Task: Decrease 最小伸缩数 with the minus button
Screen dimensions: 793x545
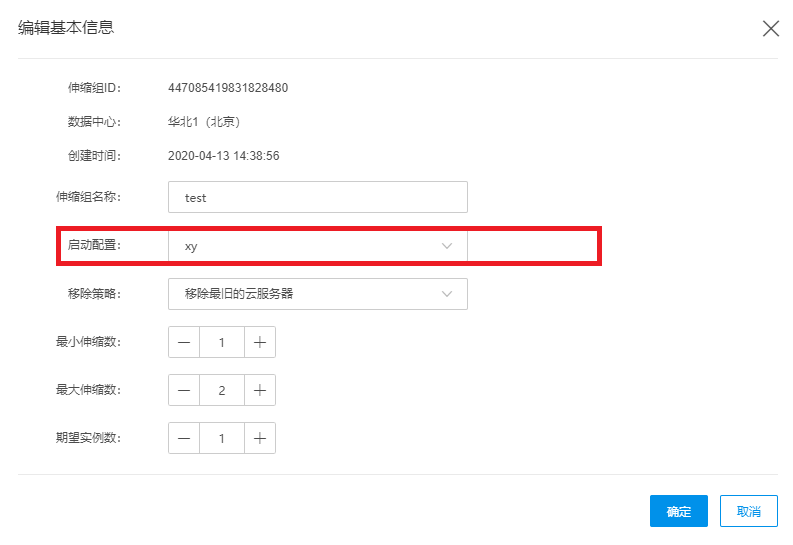Action: (184, 342)
